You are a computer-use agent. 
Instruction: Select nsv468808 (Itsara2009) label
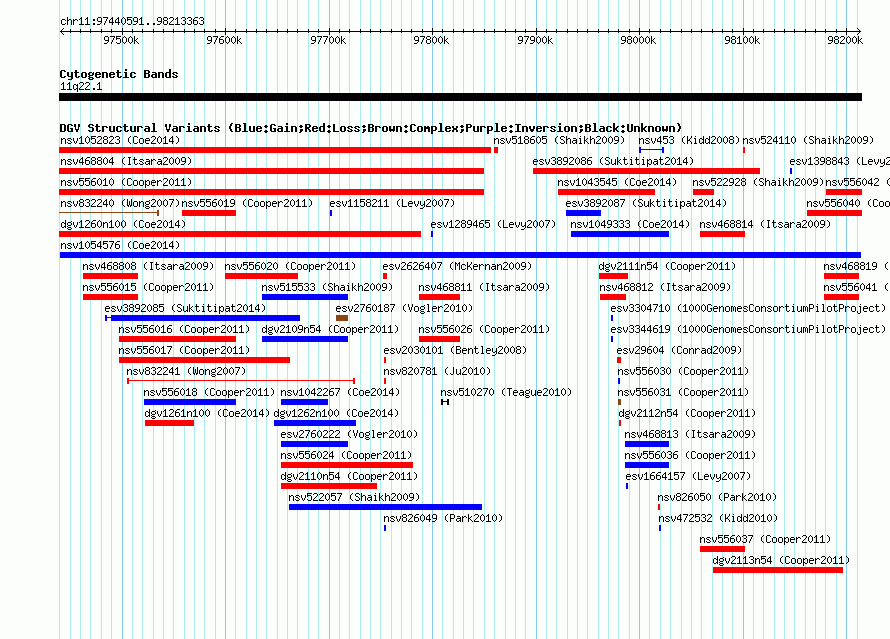click(148, 266)
